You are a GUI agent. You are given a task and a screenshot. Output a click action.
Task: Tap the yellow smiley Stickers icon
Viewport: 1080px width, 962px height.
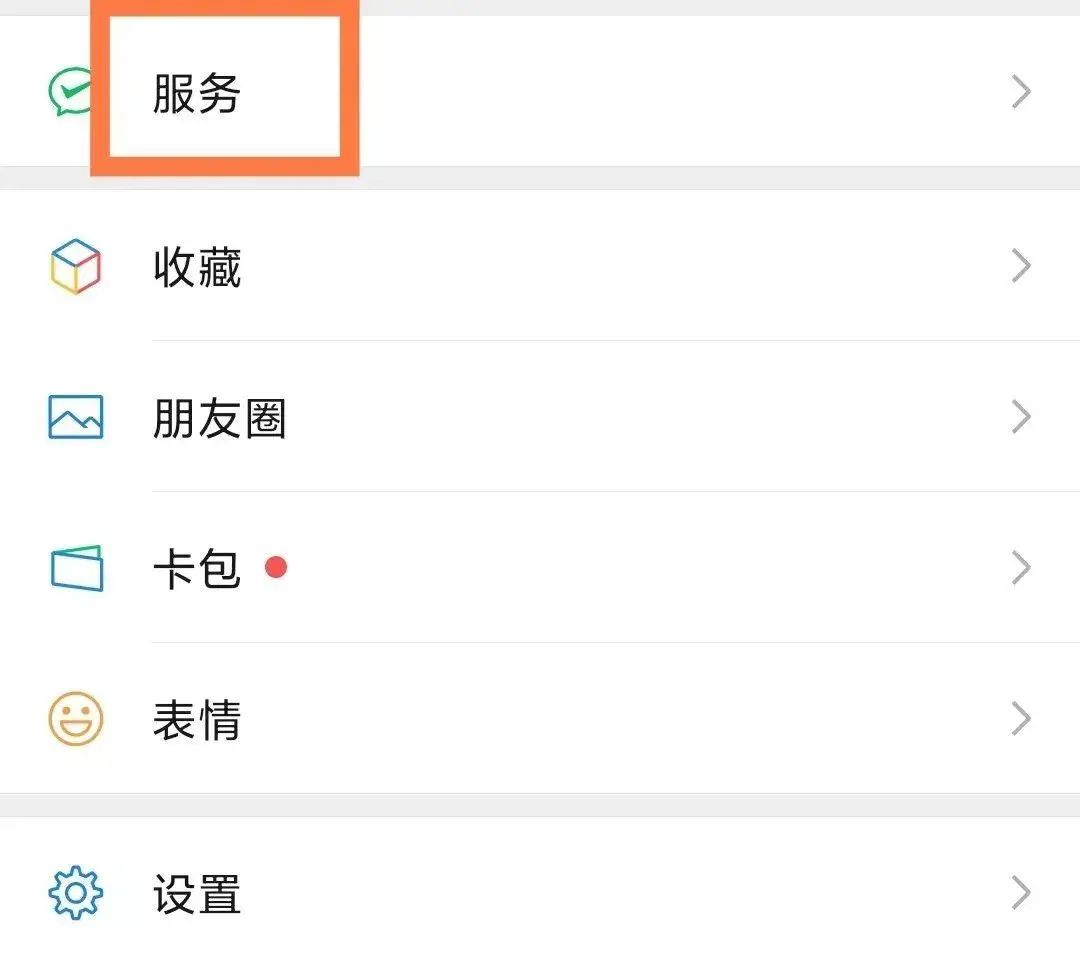pyautogui.click(x=76, y=719)
